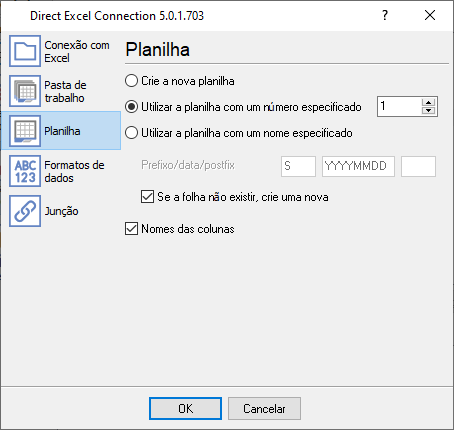Switch to Formatos de dados section label
This screenshot has width=454, height=430.
coord(74,171)
